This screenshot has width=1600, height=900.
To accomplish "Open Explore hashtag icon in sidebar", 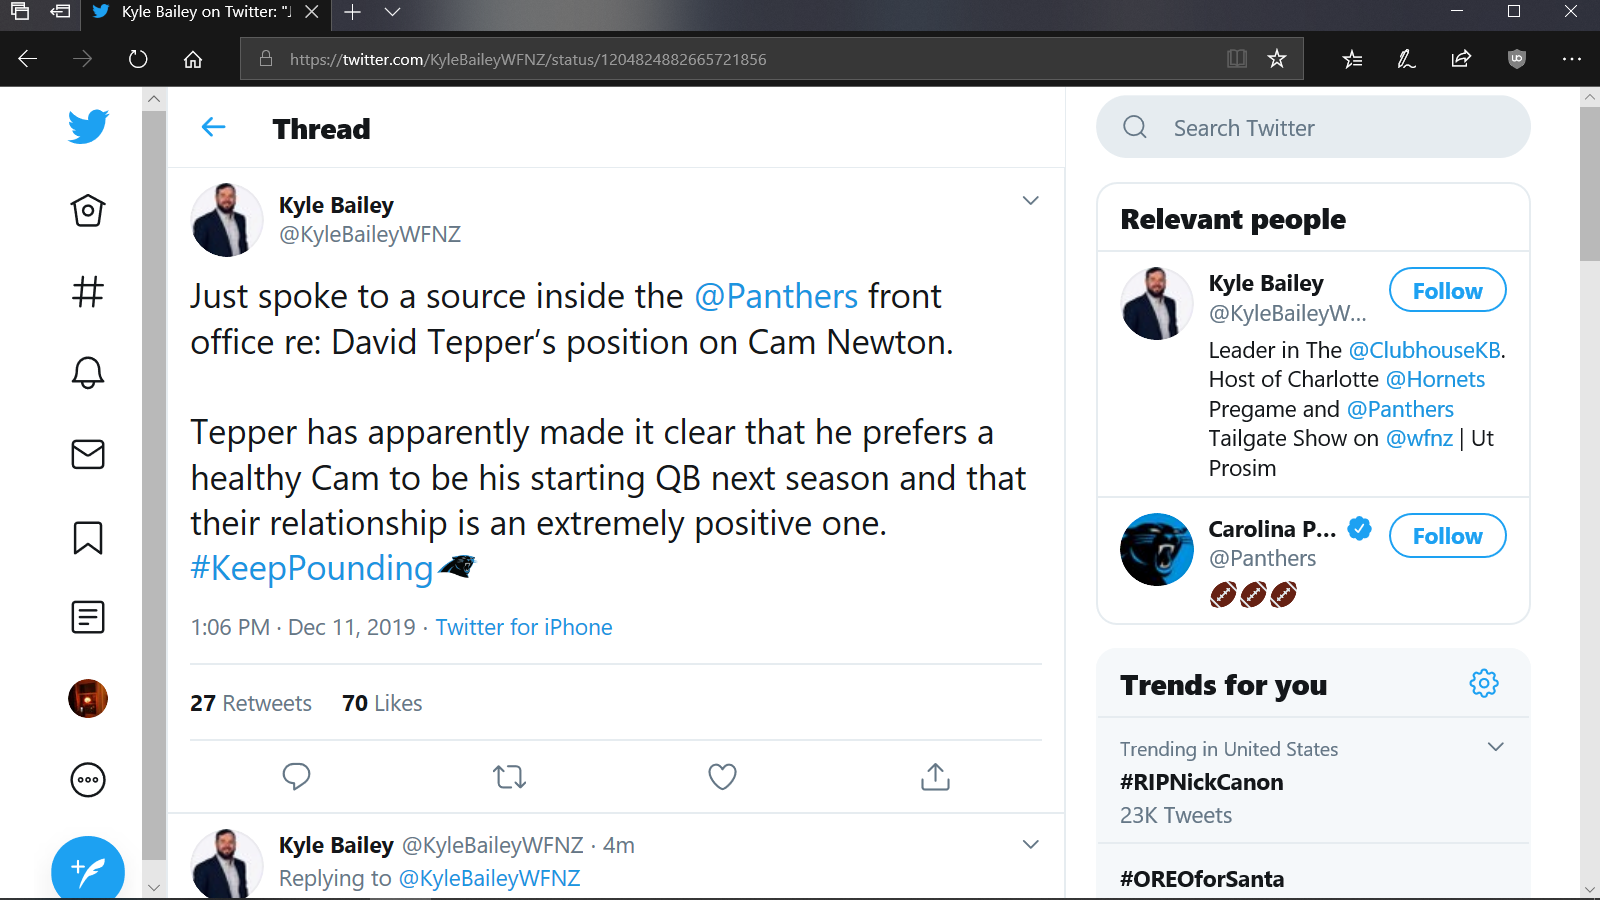I will 88,291.
